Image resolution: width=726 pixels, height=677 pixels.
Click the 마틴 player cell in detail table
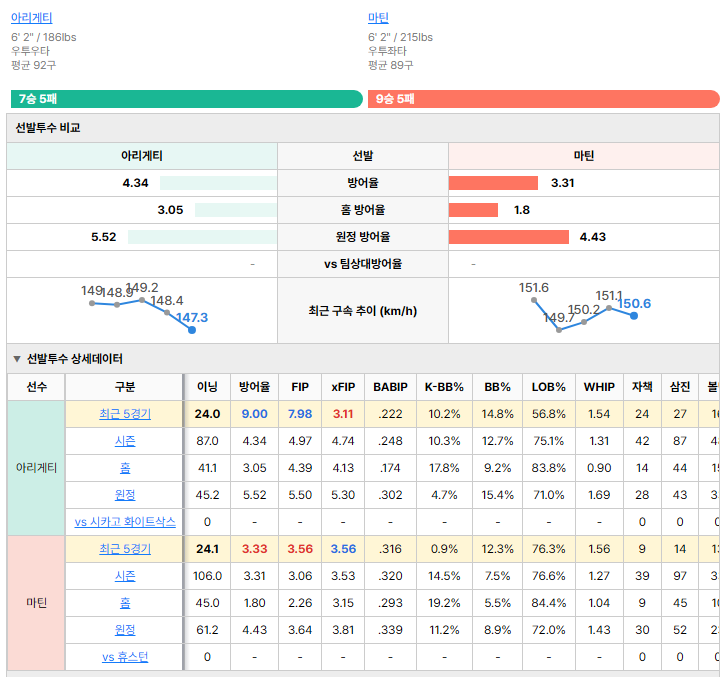click(37, 602)
